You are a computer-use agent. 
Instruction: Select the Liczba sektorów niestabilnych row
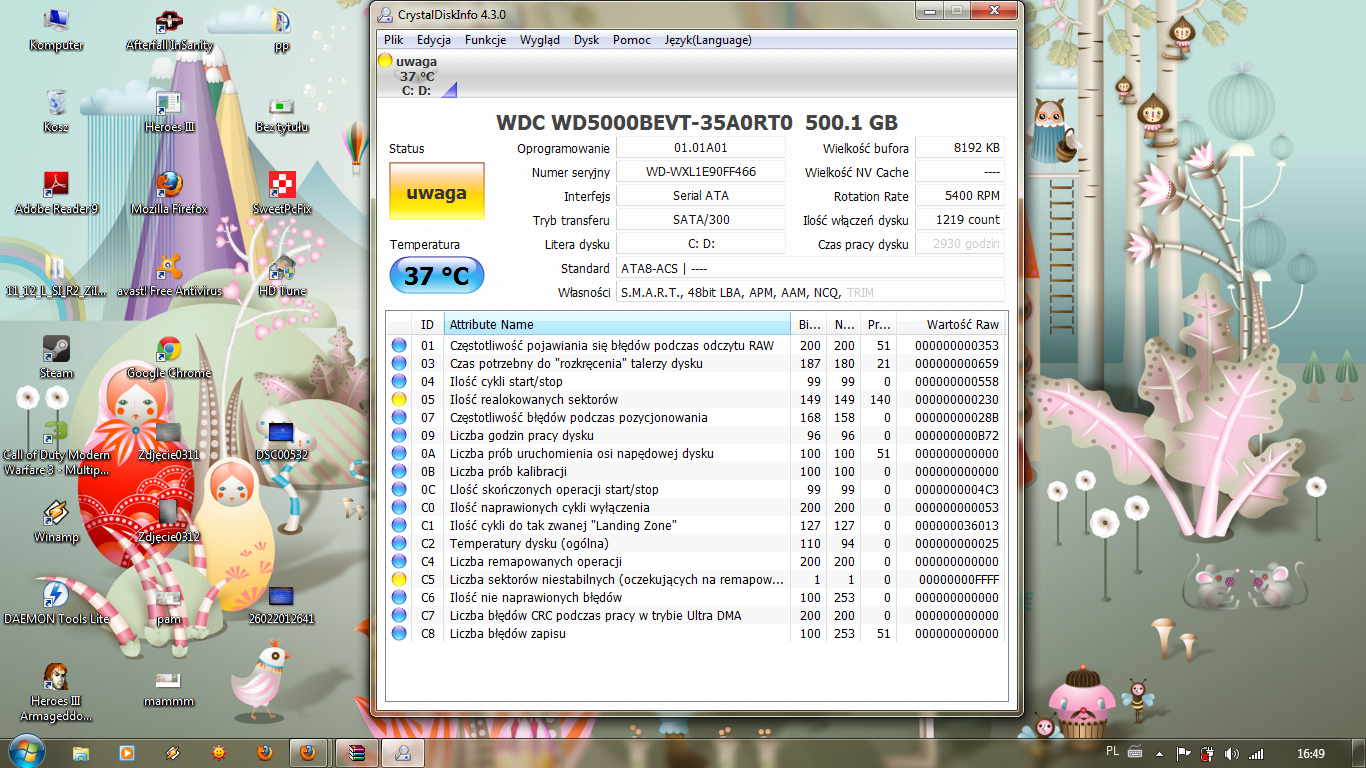tap(695, 579)
